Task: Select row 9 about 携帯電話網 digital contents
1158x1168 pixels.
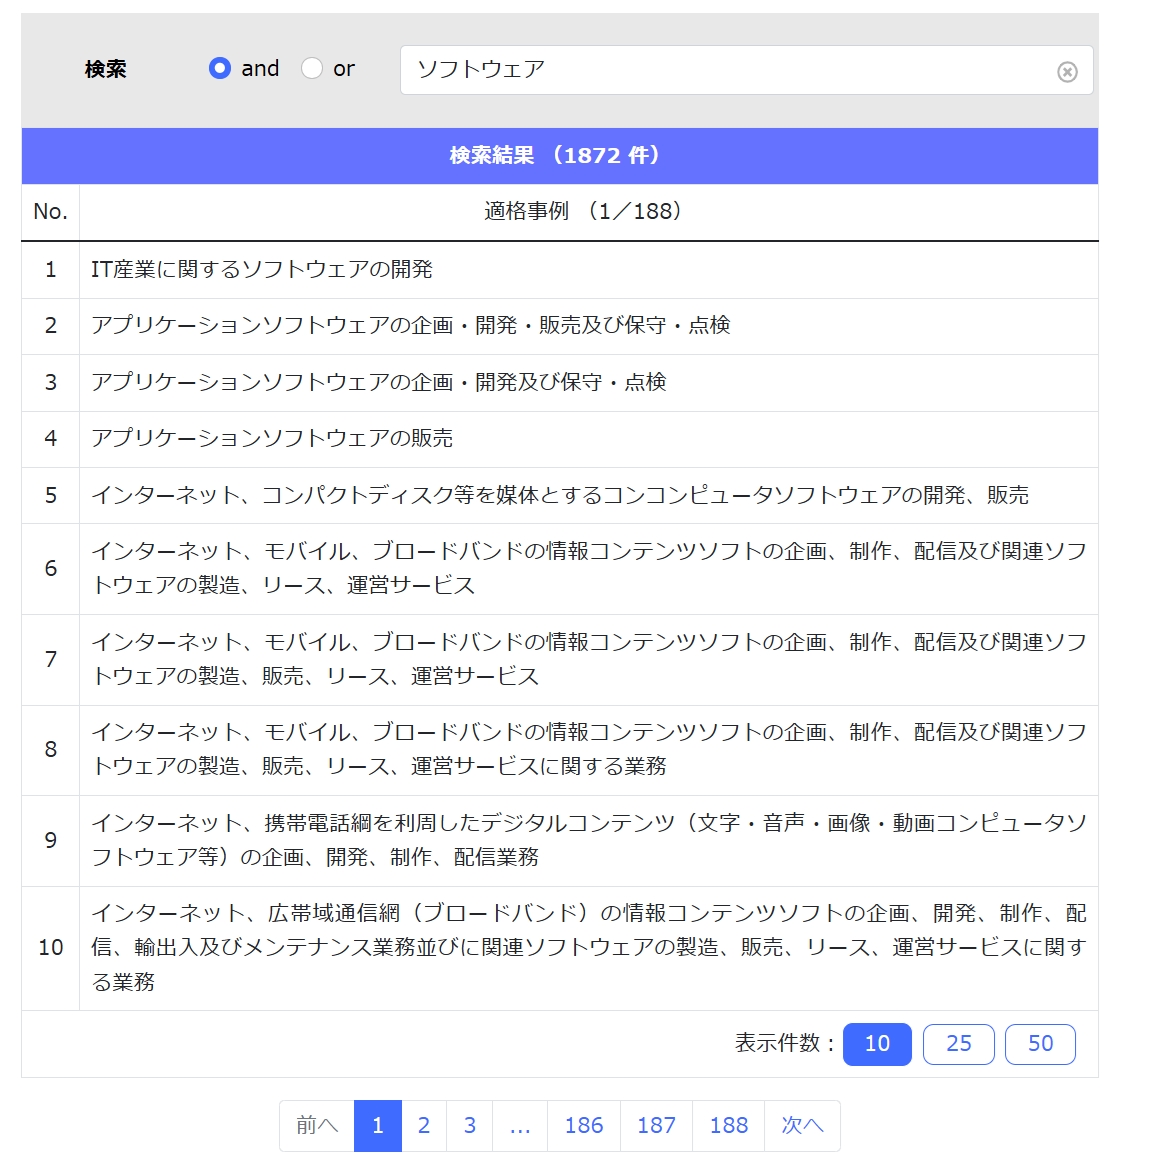Action: pyautogui.click(x=560, y=840)
